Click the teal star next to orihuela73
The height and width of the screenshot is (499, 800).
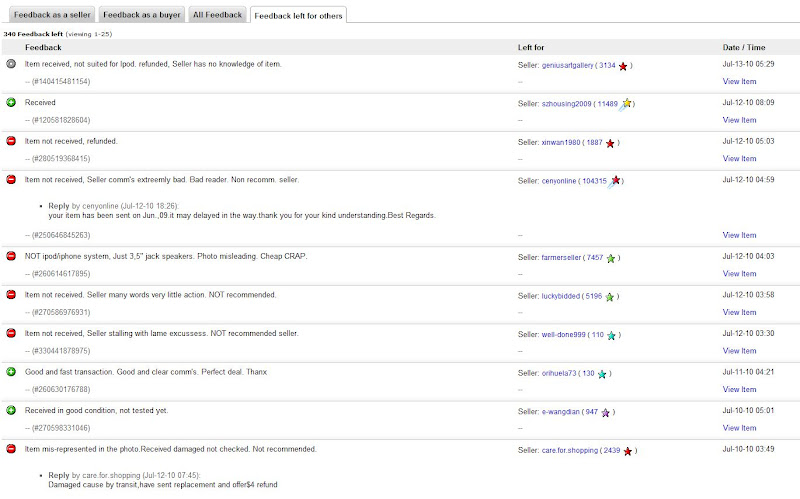tap(602, 374)
